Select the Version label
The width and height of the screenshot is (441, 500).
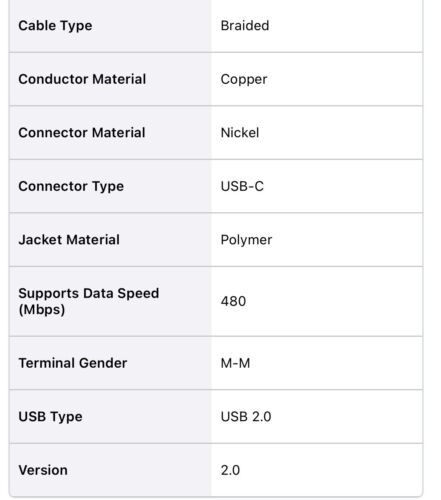click(43, 470)
